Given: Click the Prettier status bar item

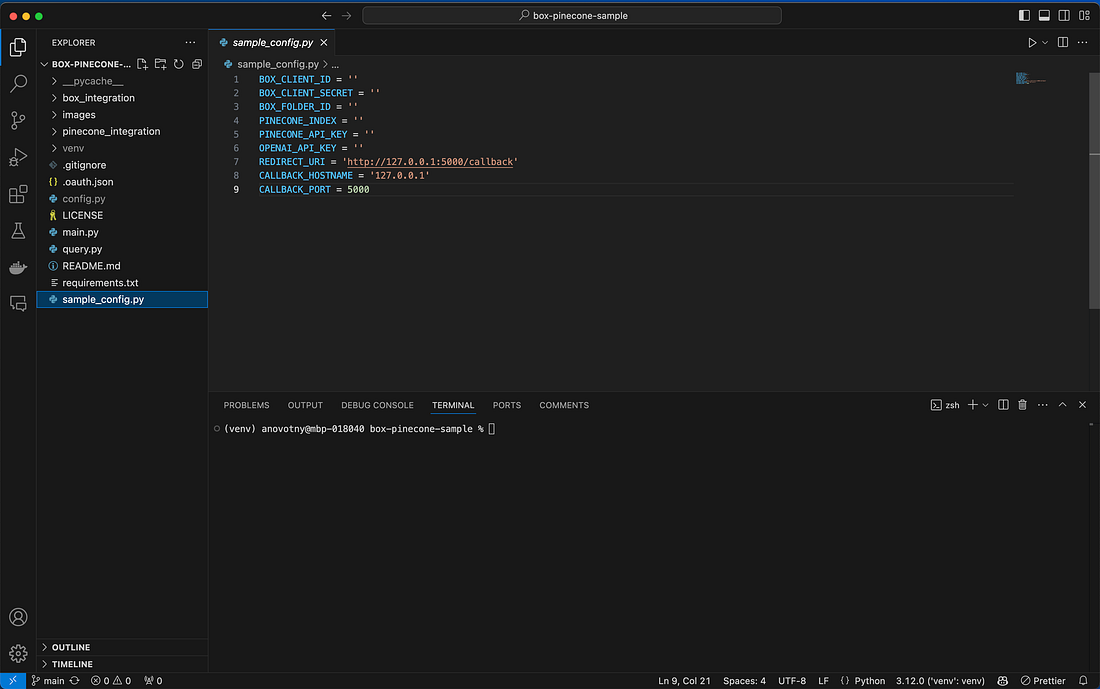Looking at the screenshot, I should 1042,681.
